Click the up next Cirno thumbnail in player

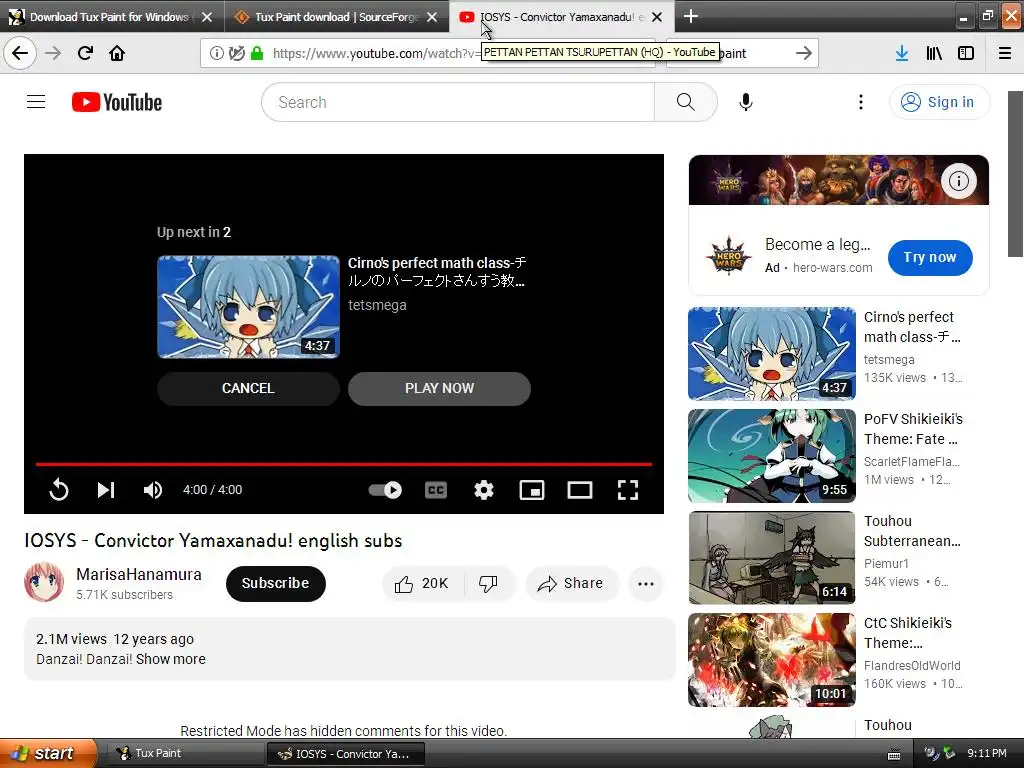tap(248, 306)
